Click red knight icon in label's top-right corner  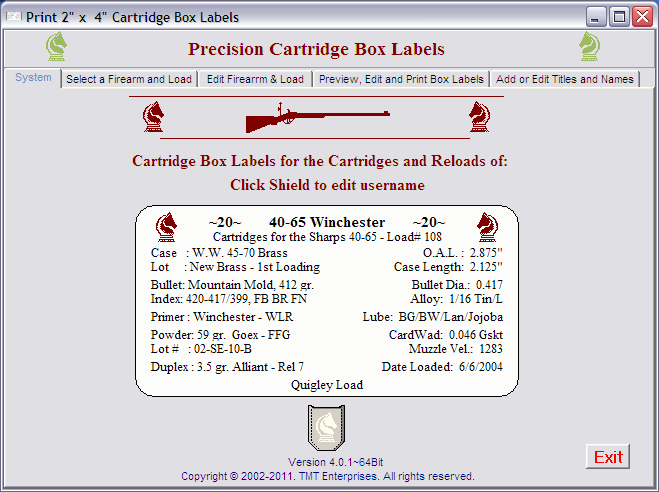pos(487,223)
